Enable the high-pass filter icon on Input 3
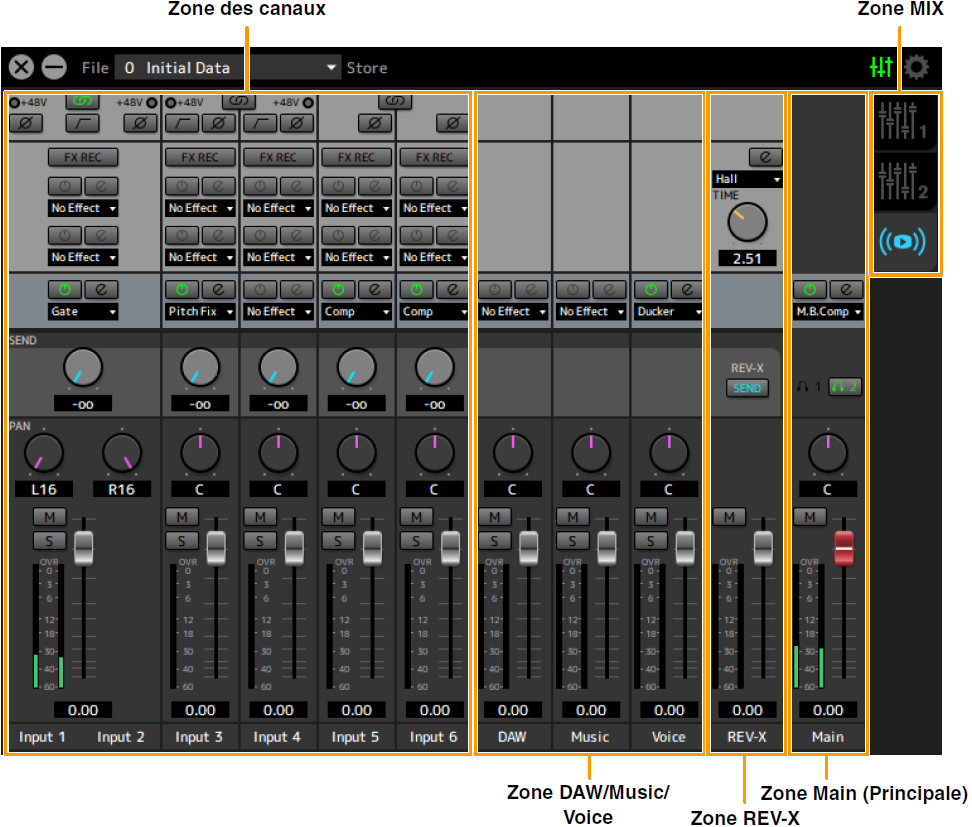Viewport: 972px width, 827px height. coord(182,123)
